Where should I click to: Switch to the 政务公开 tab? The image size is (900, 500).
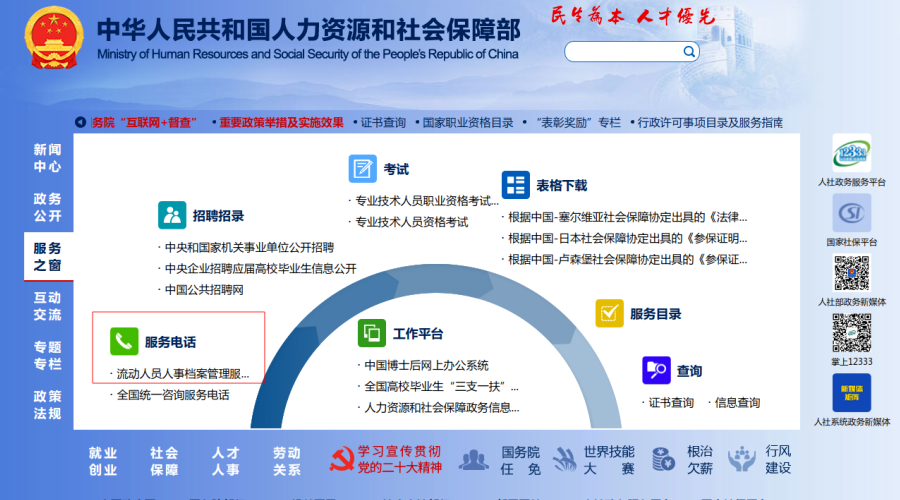[x=47, y=207]
